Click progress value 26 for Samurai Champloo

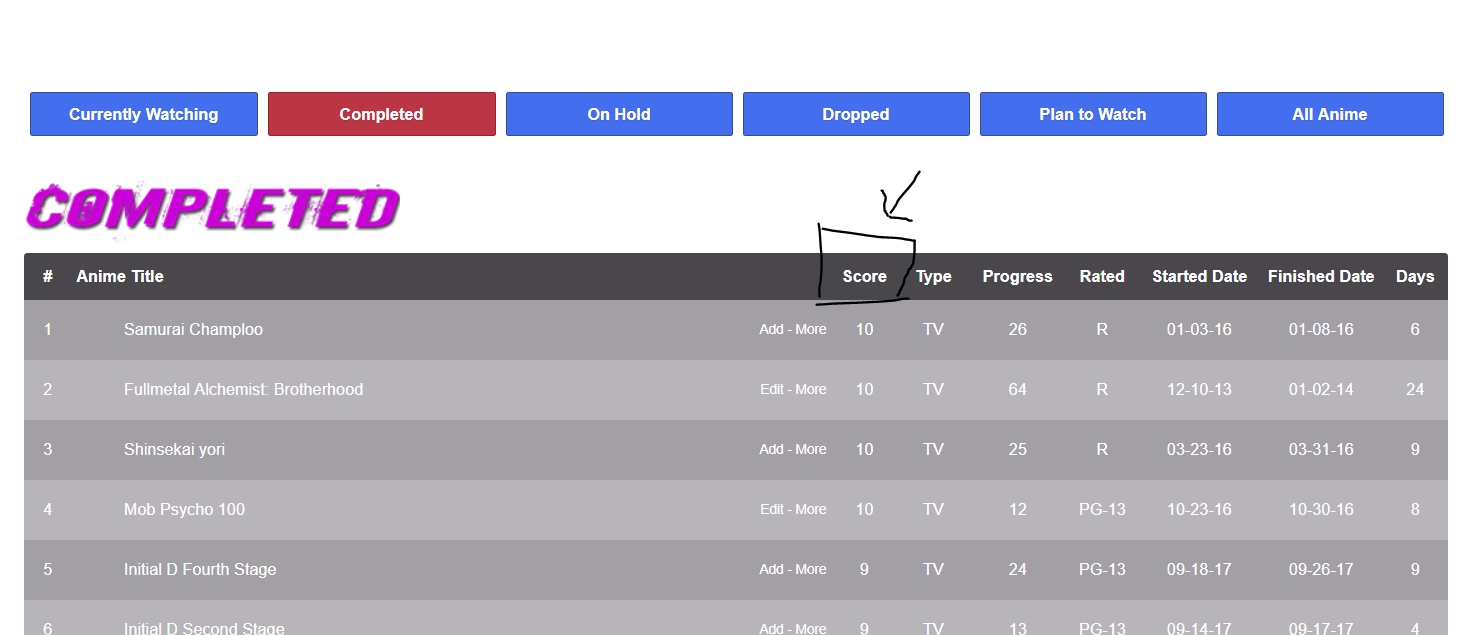point(1017,329)
